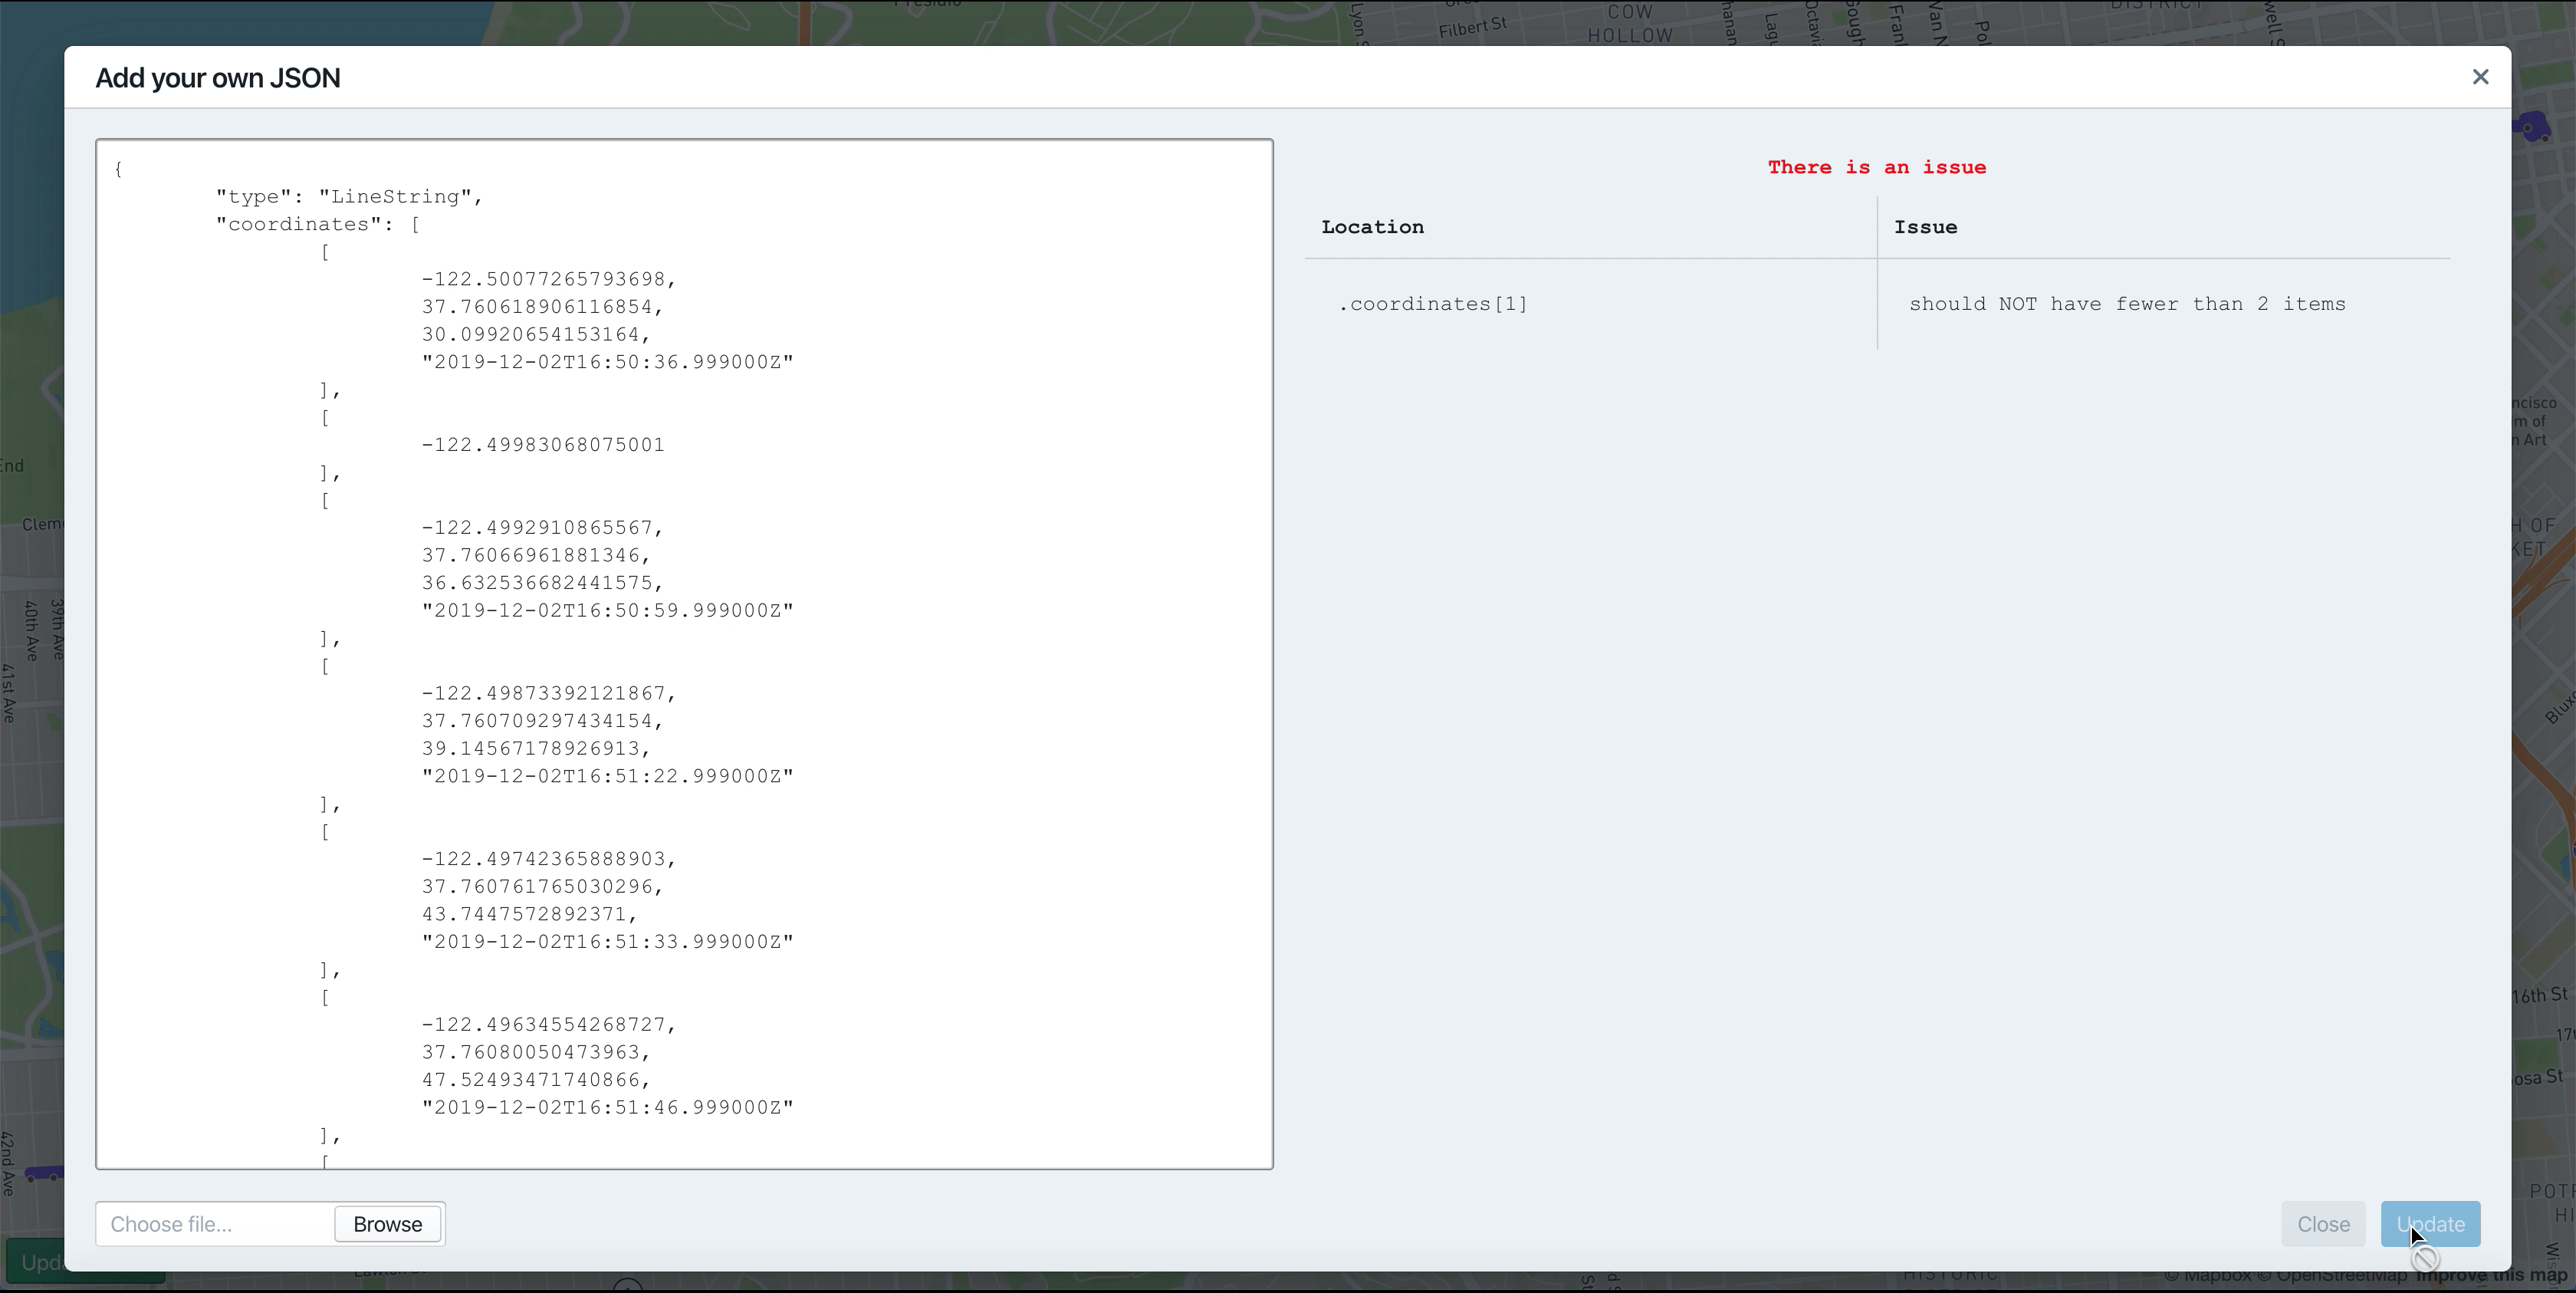This screenshot has width=2576, height=1293.
Task: Click the timestamp 2019-12-02T16:50:36.999000Z in JSON
Action: click(607, 362)
